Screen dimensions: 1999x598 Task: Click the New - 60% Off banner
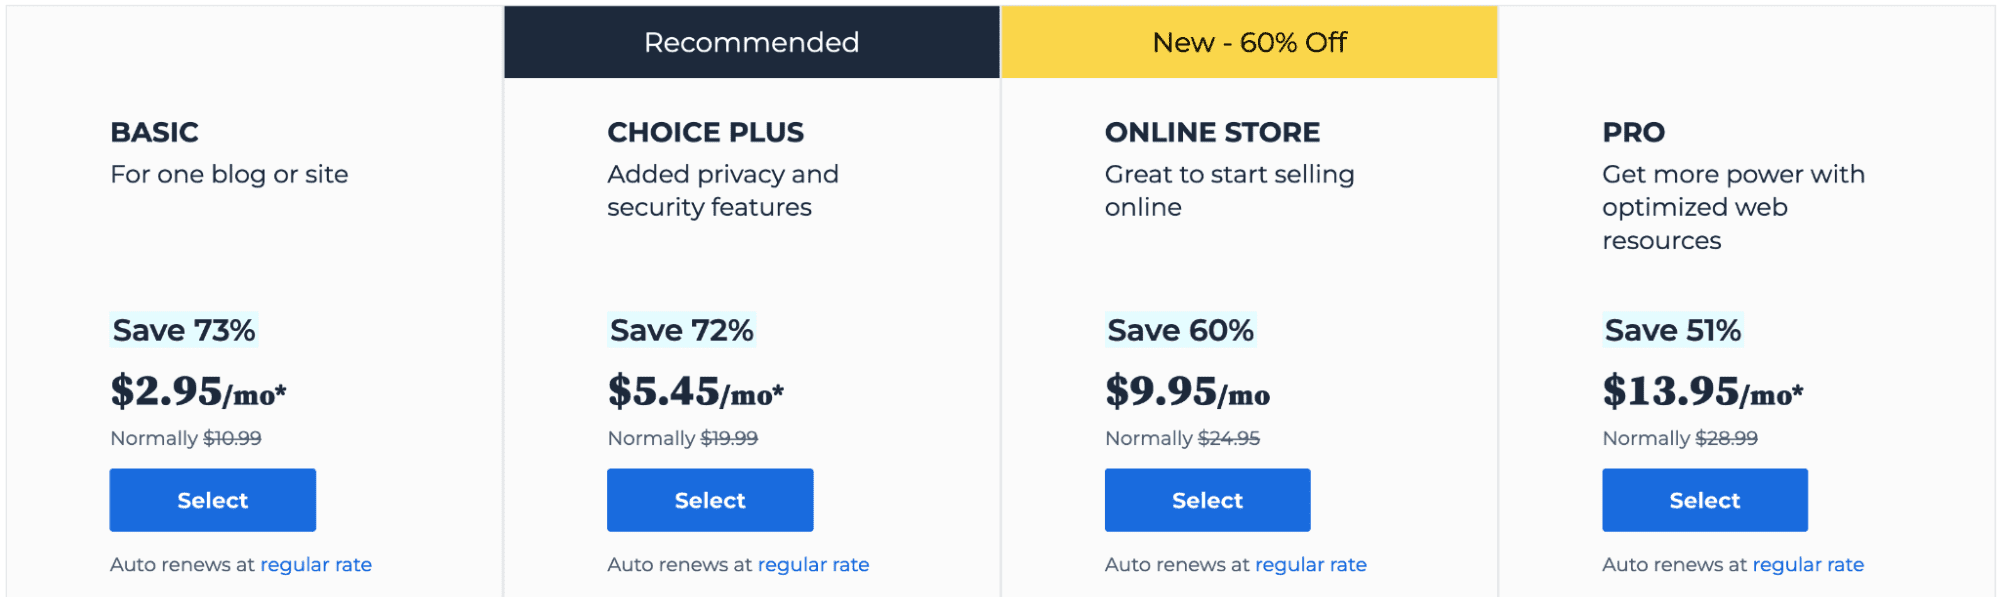coord(1249,42)
